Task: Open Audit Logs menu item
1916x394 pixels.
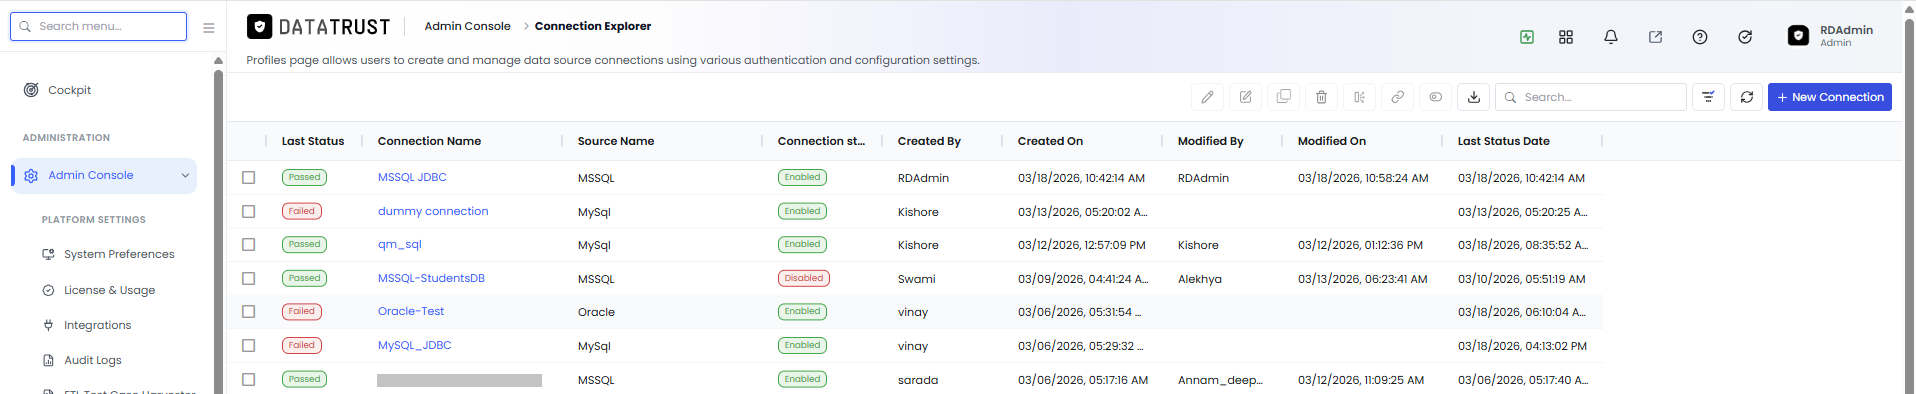Action: [x=92, y=360]
